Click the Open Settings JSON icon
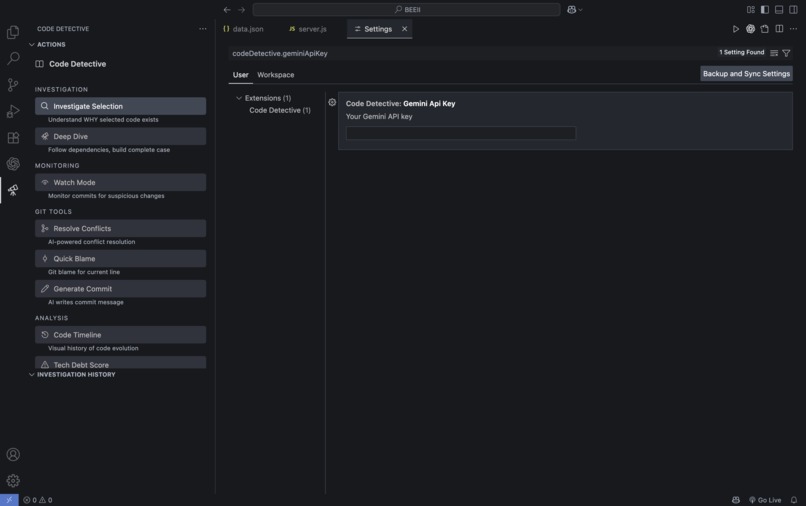Viewport: 806px width, 506px height. tap(765, 29)
